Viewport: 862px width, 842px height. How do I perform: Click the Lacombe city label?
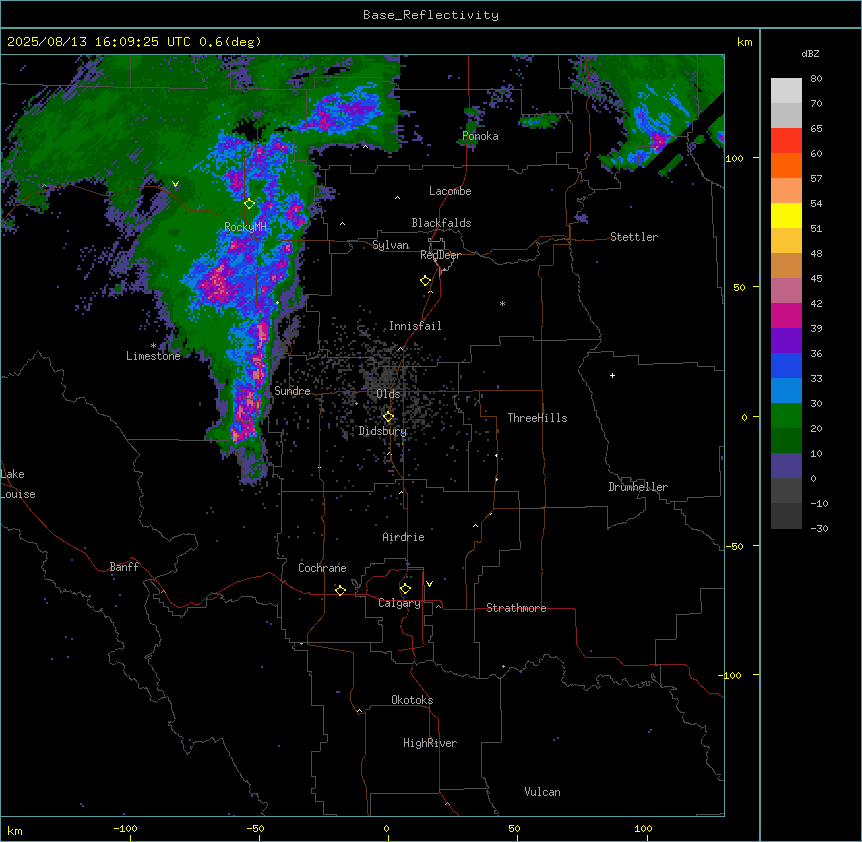tap(450, 191)
